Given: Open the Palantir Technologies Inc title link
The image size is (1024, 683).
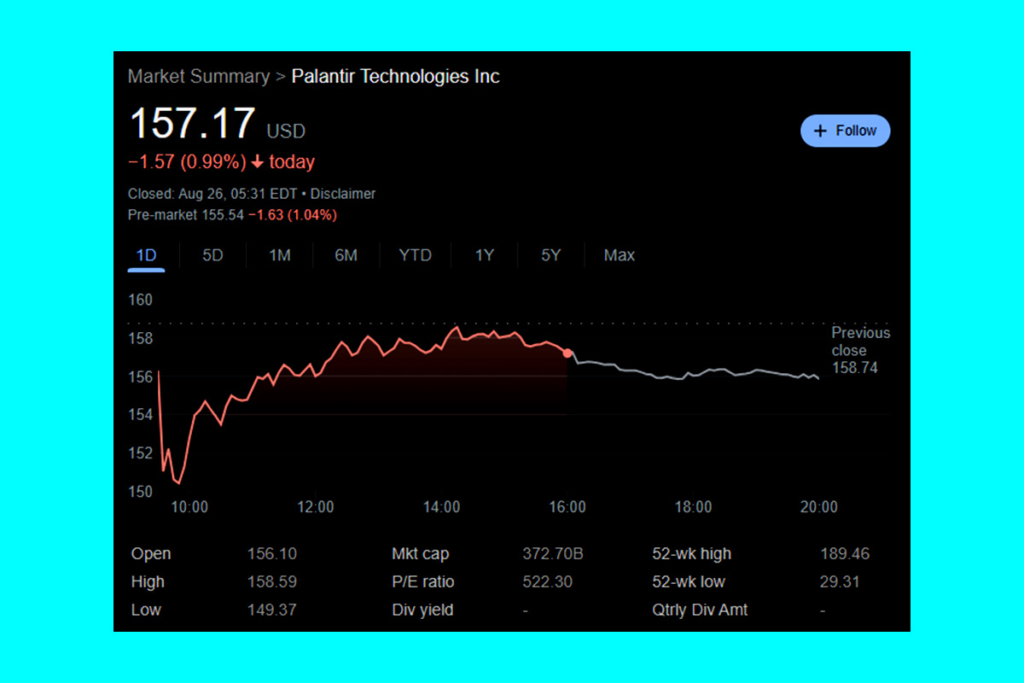Looking at the screenshot, I should 395,76.
